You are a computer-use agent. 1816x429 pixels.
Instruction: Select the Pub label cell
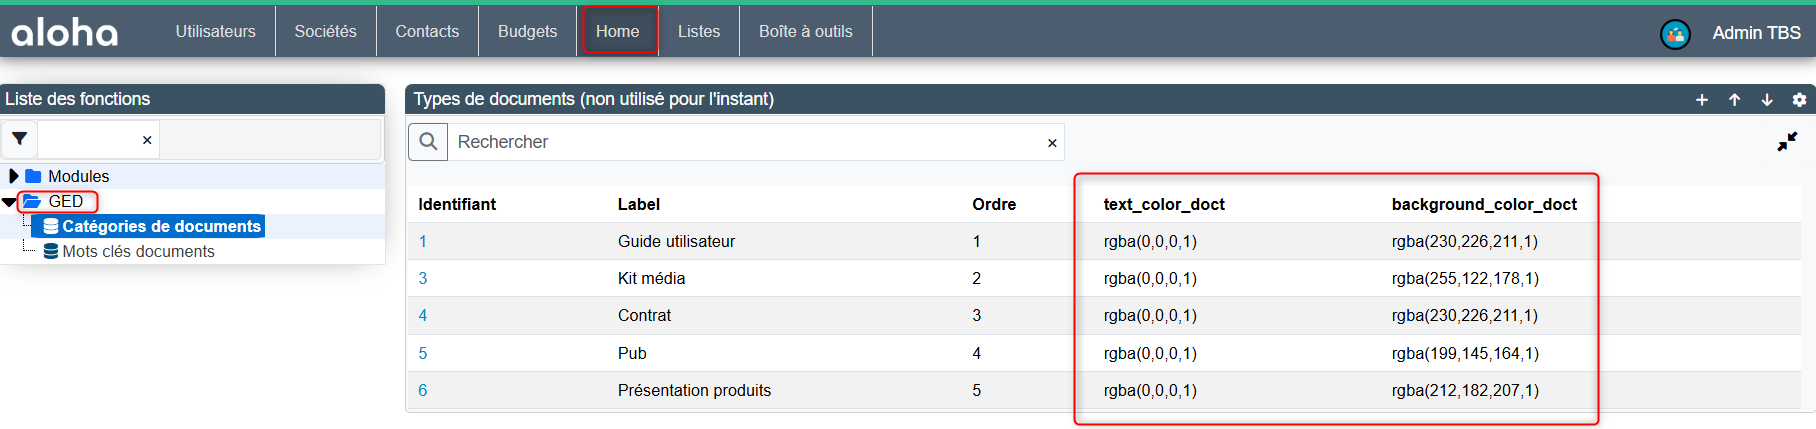tap(632, 353)
